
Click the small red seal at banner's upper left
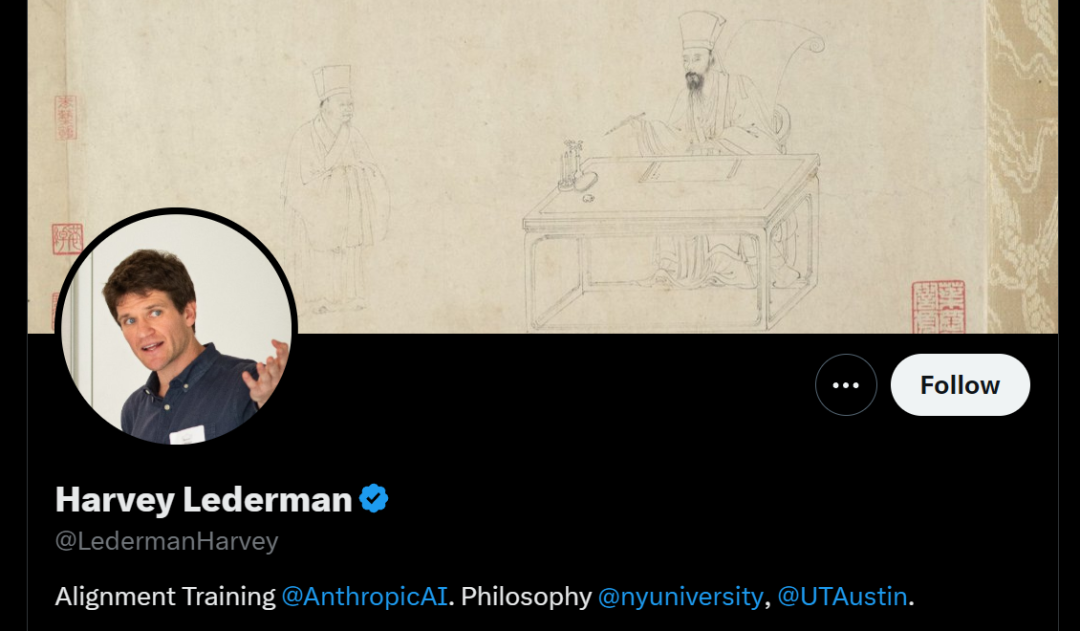[65, 118]
